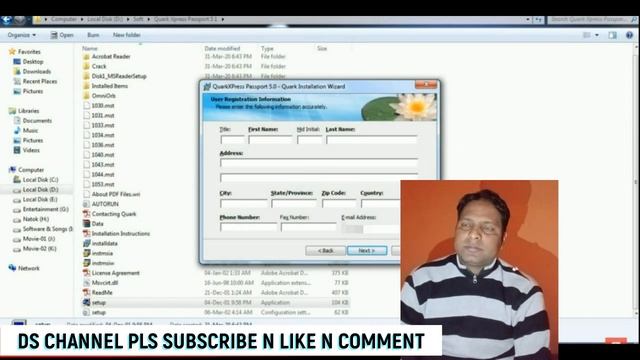The height and width of the screenshot is (360, 640).
Task: Open Installation Instructions PDF icon
Action: click(87, 233)
